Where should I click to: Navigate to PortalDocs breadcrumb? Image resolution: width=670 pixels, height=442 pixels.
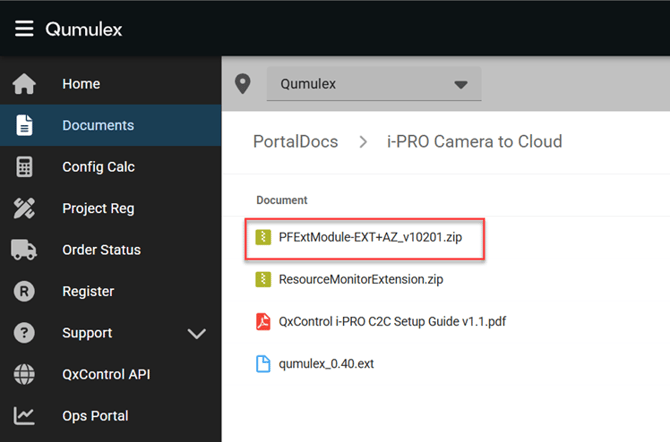coord(295,142)
